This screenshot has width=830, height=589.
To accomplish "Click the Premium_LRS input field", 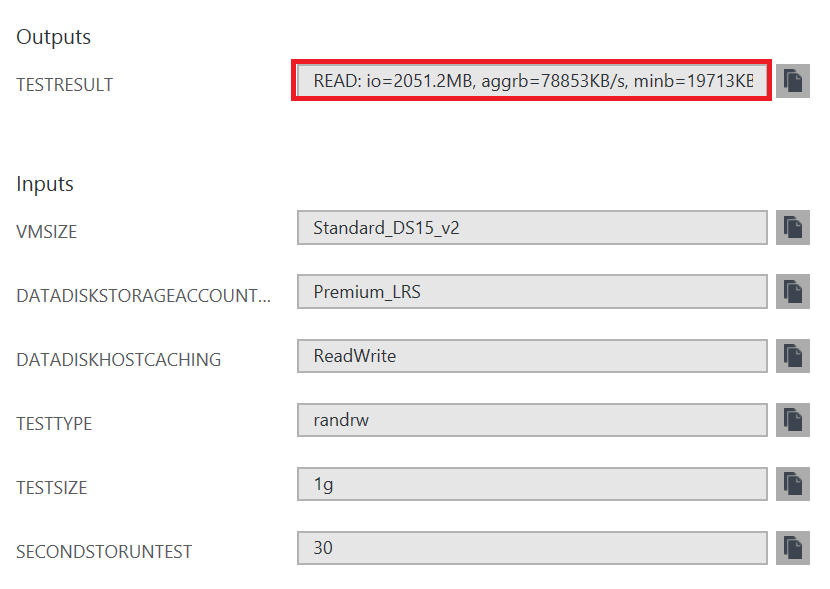I will coord(532,292).
